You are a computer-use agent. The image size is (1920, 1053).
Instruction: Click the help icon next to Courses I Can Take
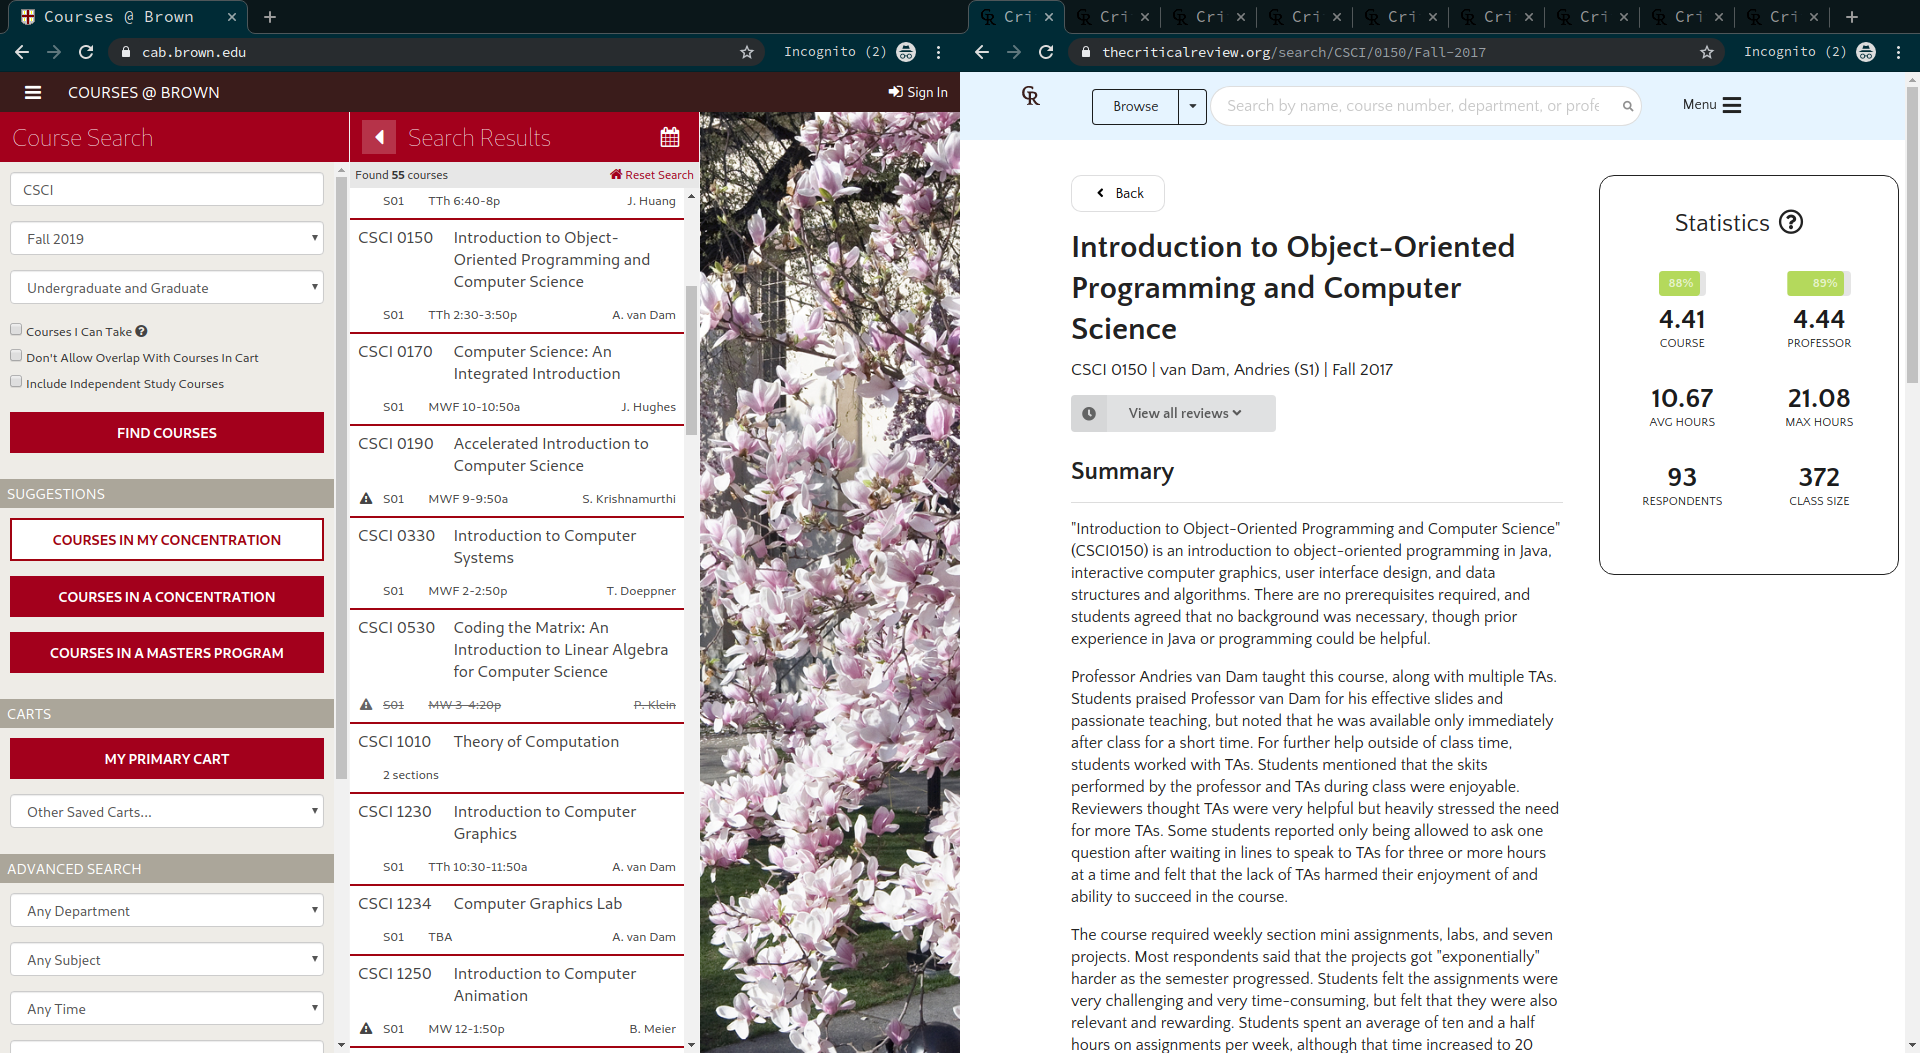pyautogui.click(x=141, y=331)
